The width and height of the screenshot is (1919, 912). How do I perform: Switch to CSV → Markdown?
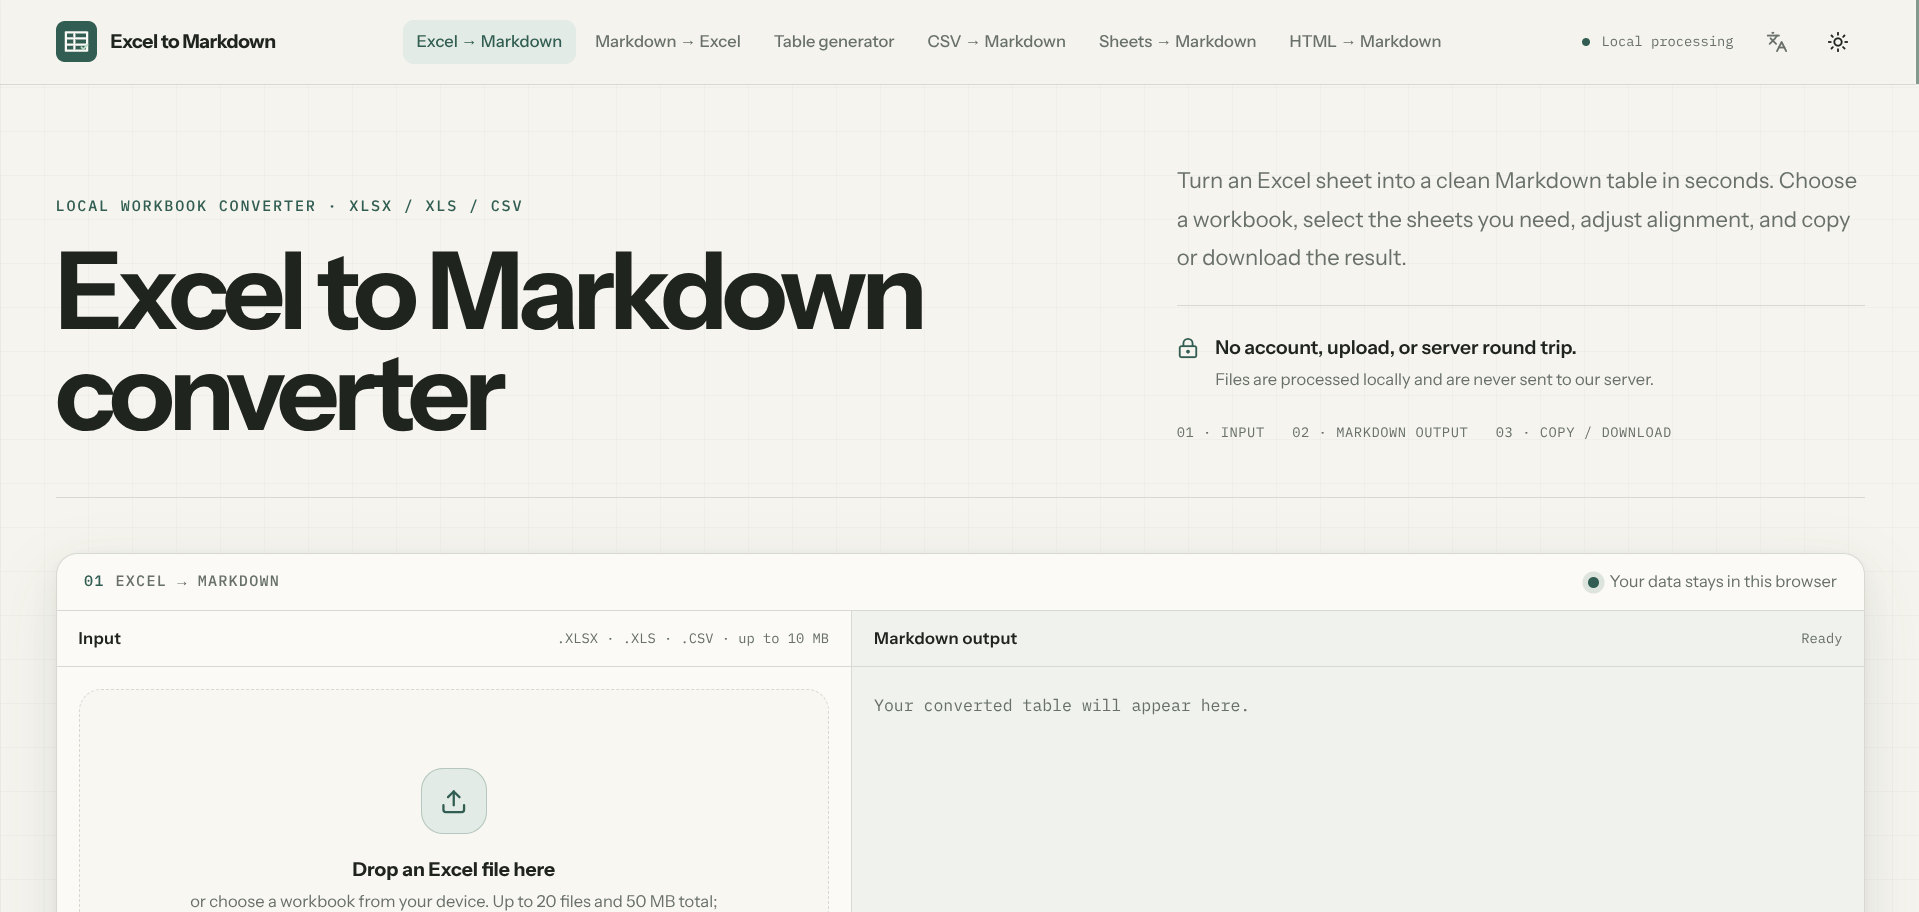coord(996,42)
